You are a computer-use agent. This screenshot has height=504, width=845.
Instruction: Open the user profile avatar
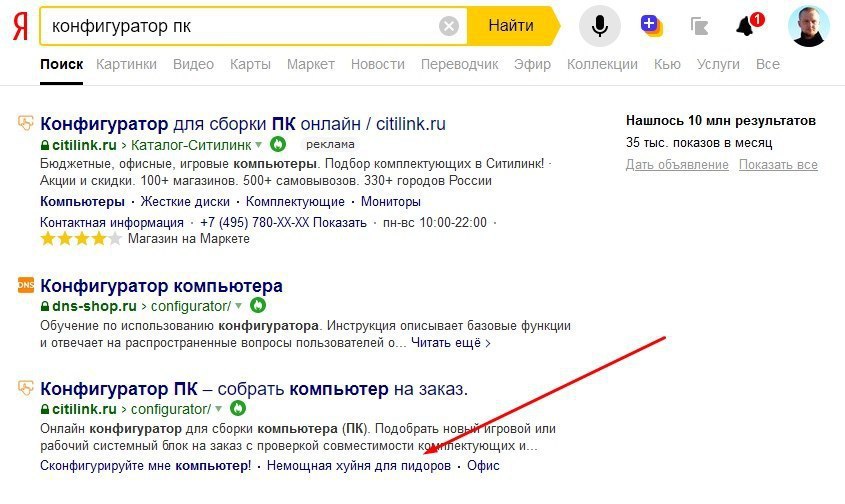point(808,26)
